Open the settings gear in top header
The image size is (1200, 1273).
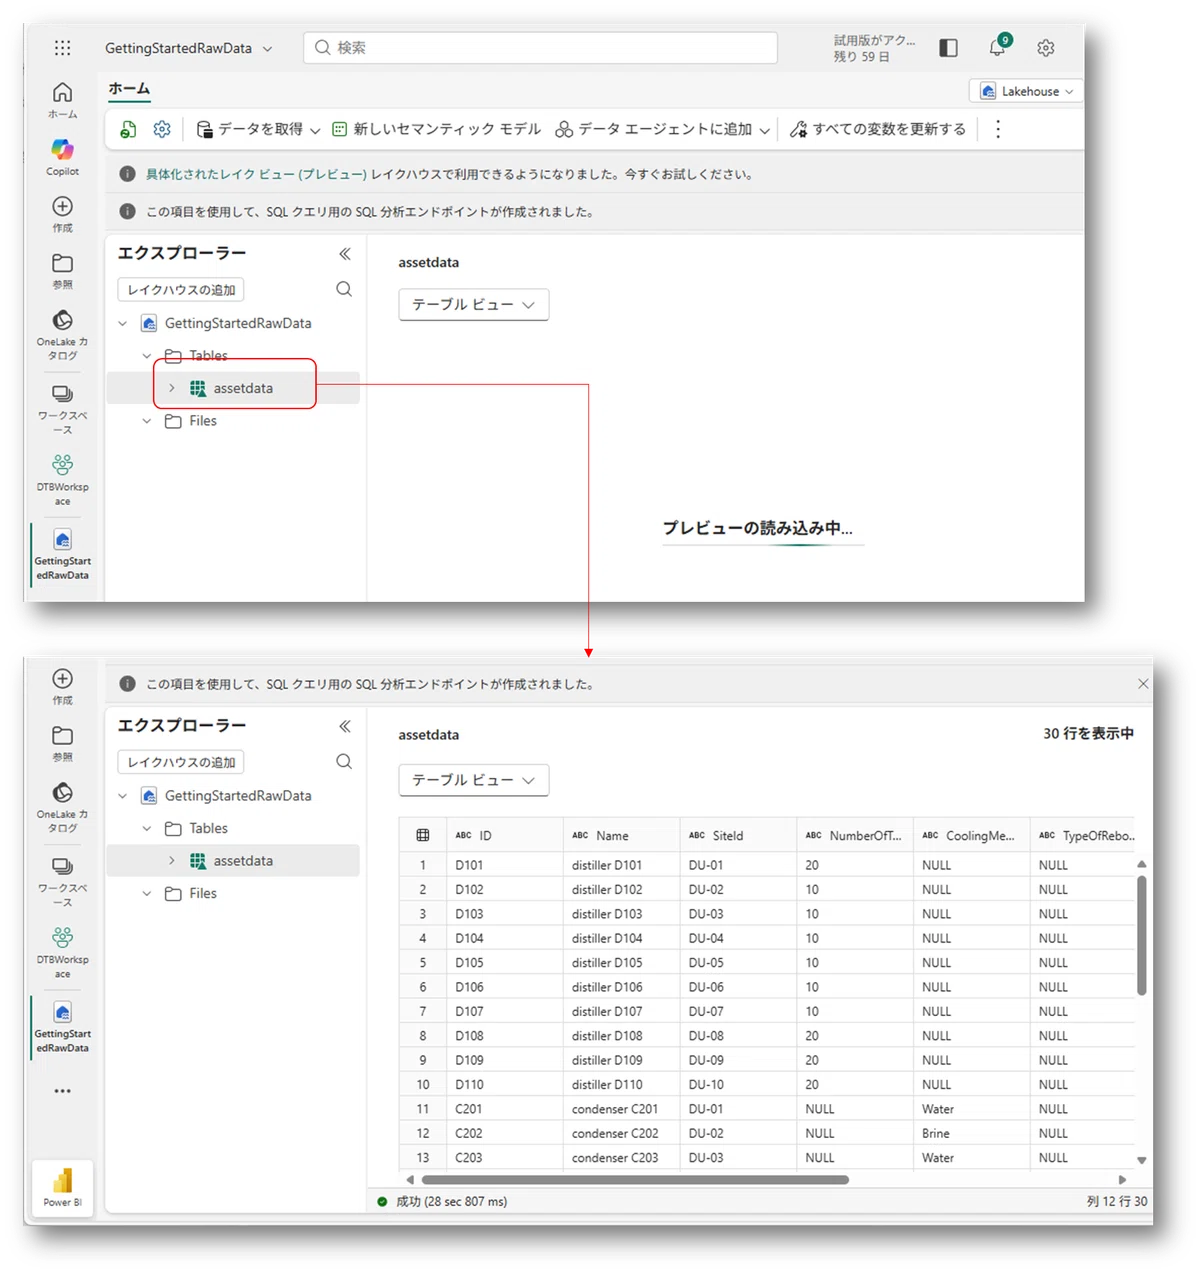[1046, 47]
